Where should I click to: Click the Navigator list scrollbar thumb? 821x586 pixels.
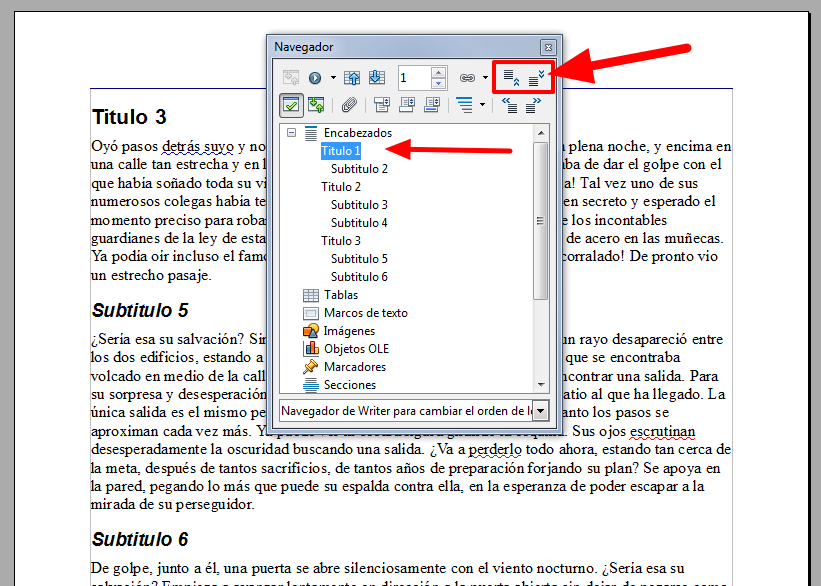click(541, 220)
